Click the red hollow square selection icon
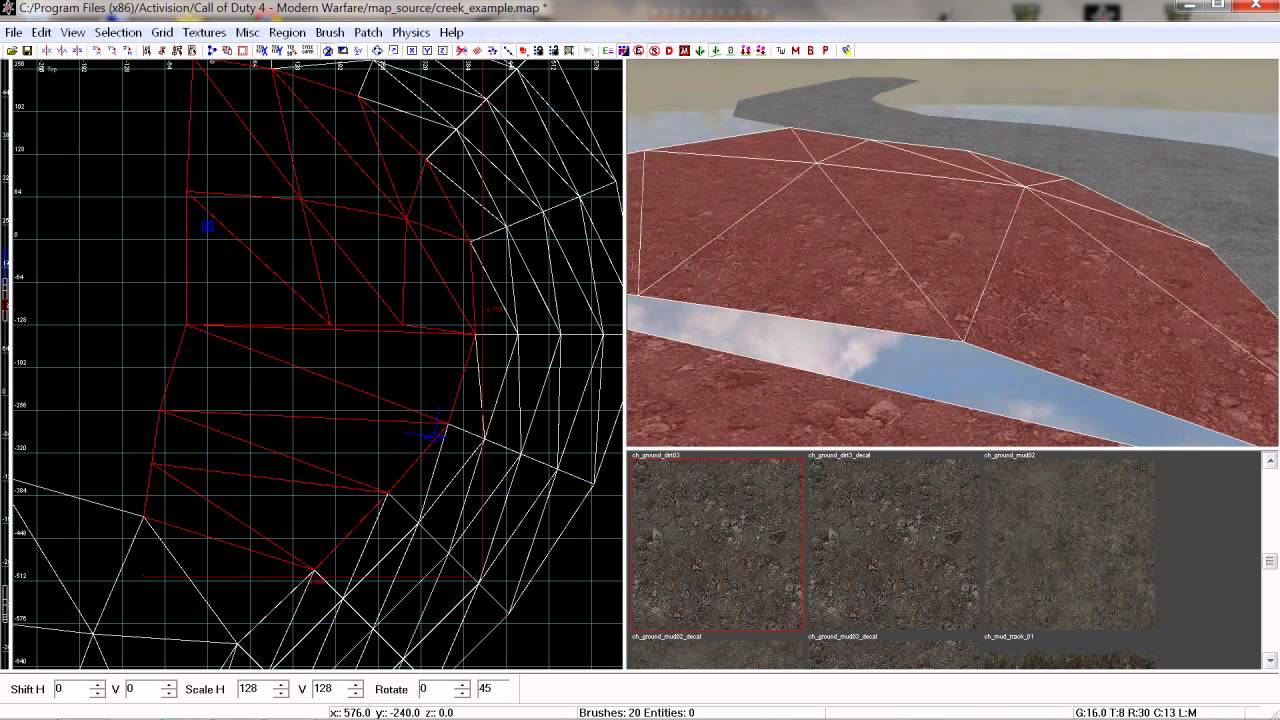The width and height of the screenshot is (1280, 720). coord(243,50)
